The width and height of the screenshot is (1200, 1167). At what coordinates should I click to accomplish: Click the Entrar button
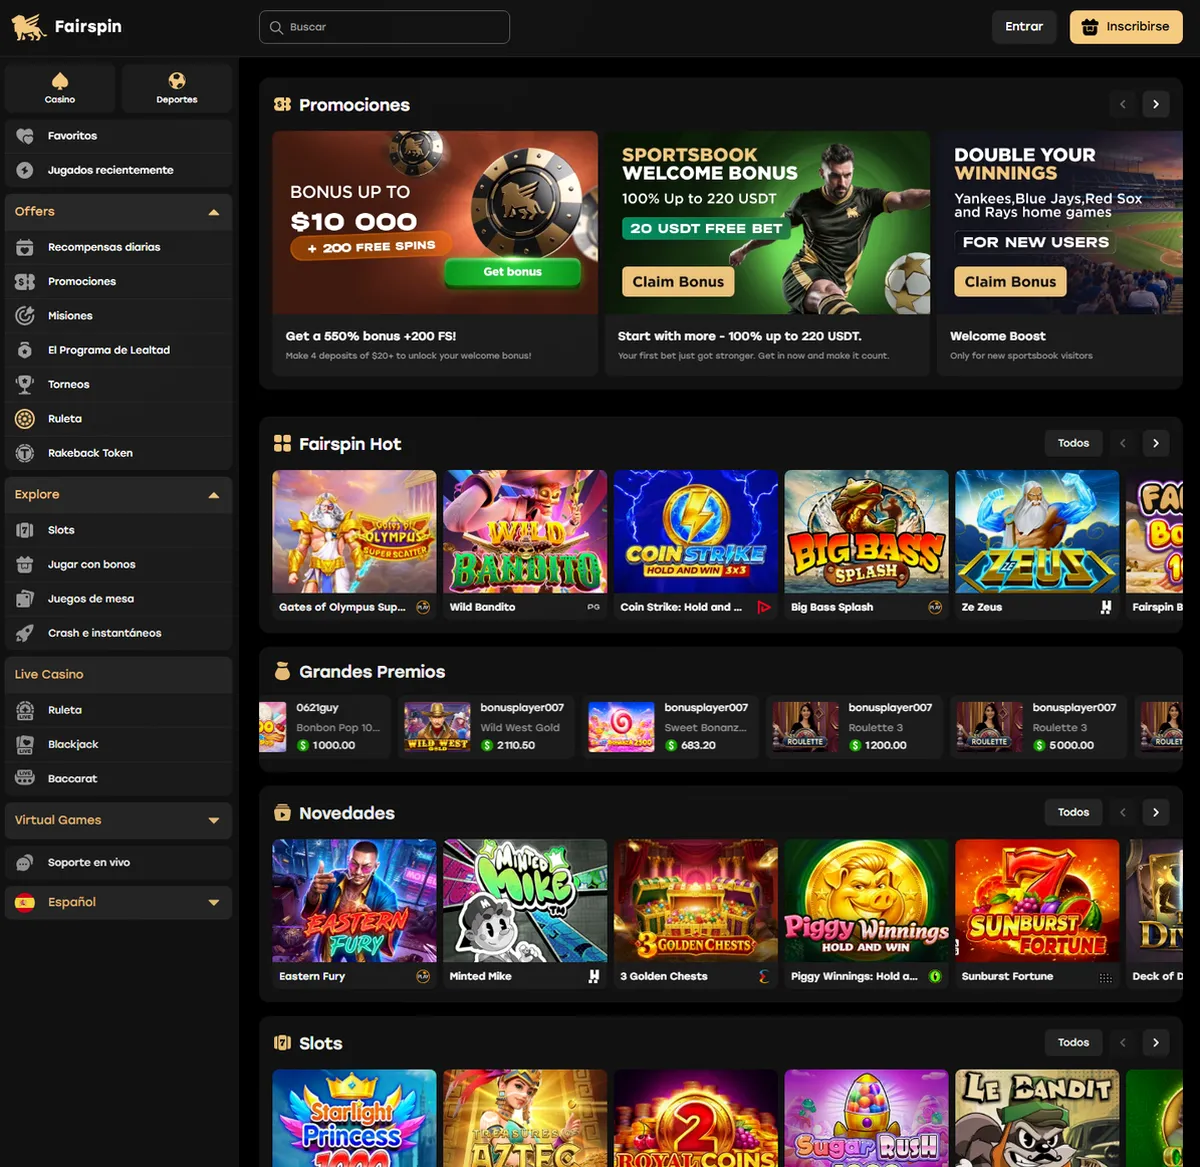click(1024, 27)
